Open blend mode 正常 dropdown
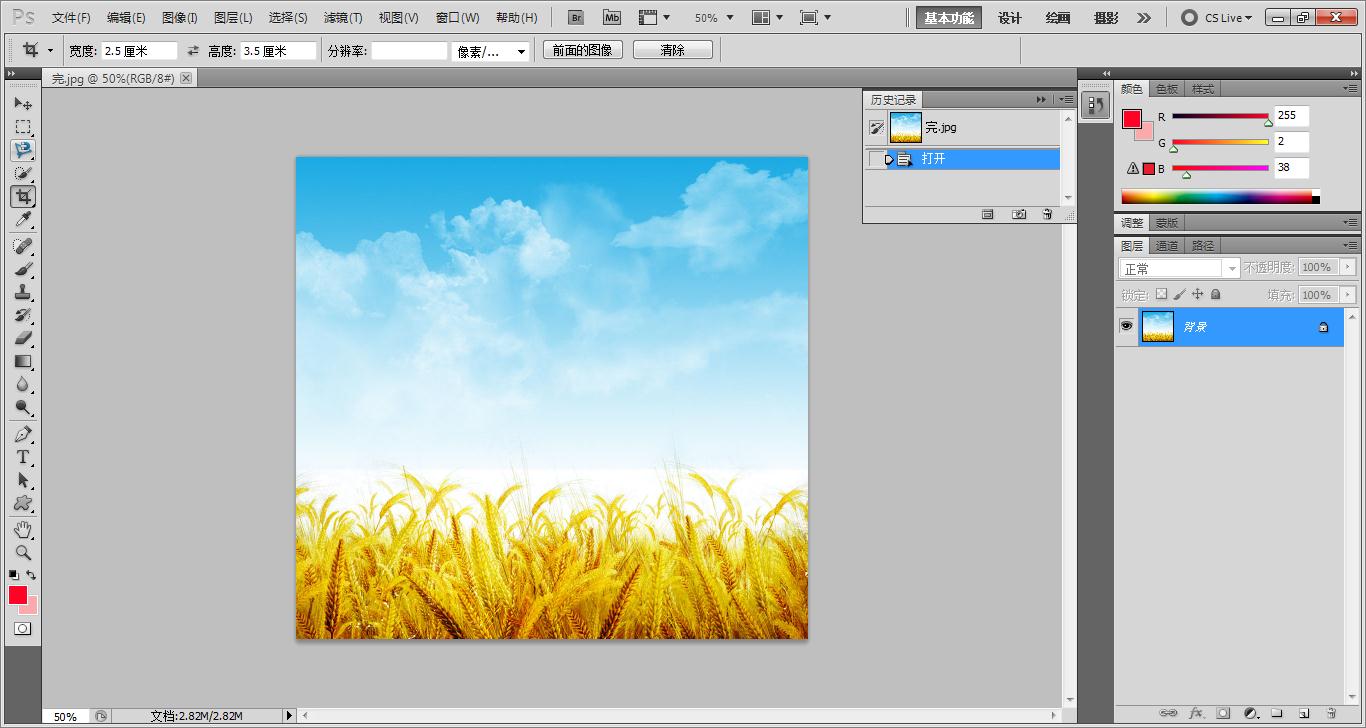 (x=1179, y=268)
